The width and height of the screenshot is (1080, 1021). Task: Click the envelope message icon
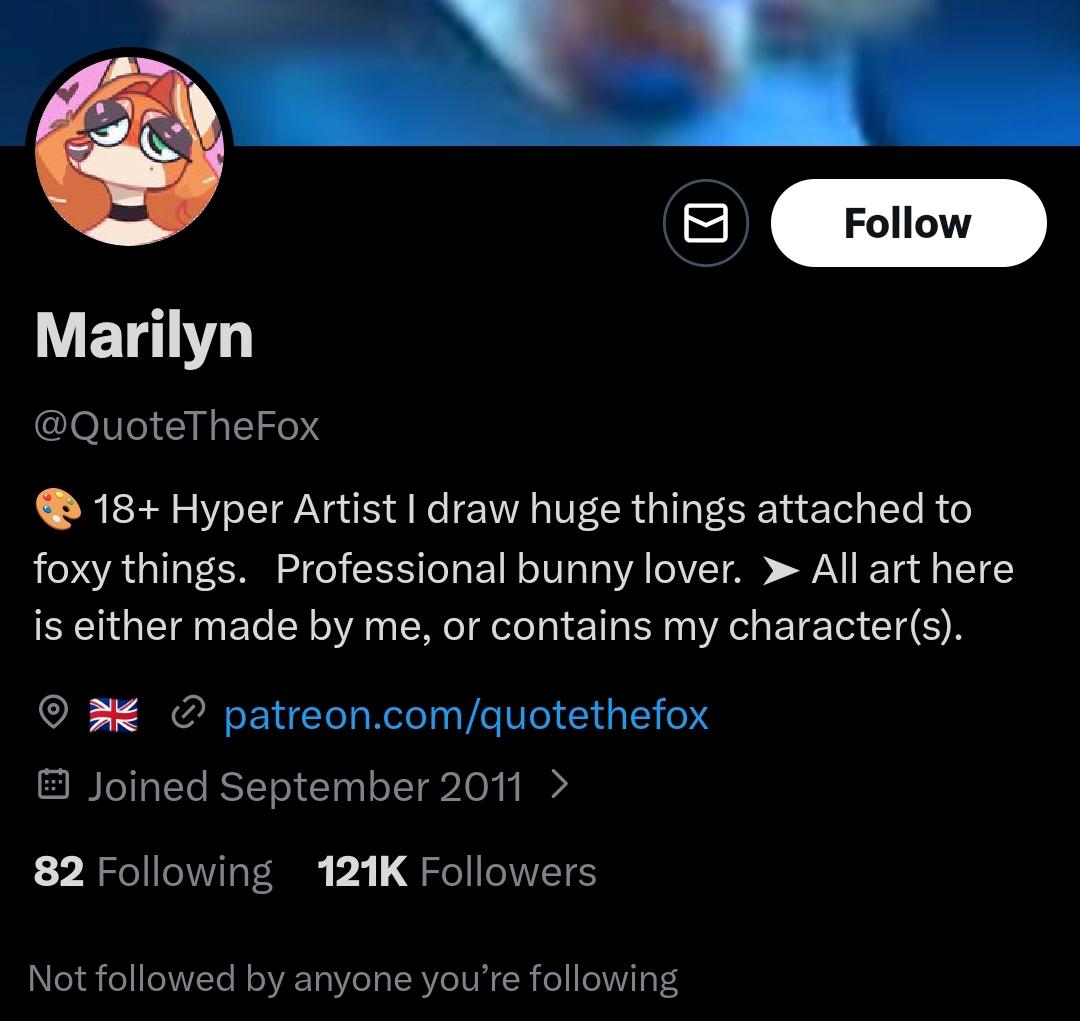pyautogui.click(x=705, y=223)
